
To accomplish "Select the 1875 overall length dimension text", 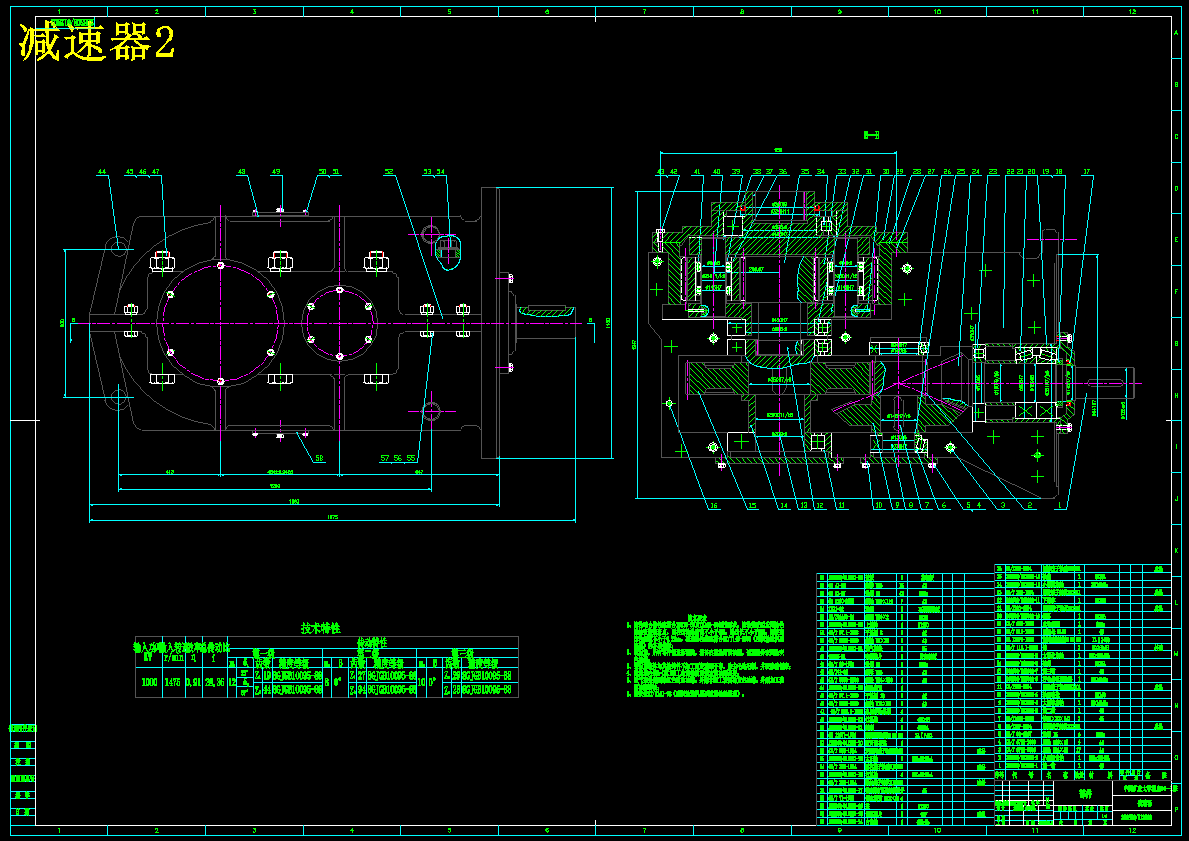I will point(332,516).
